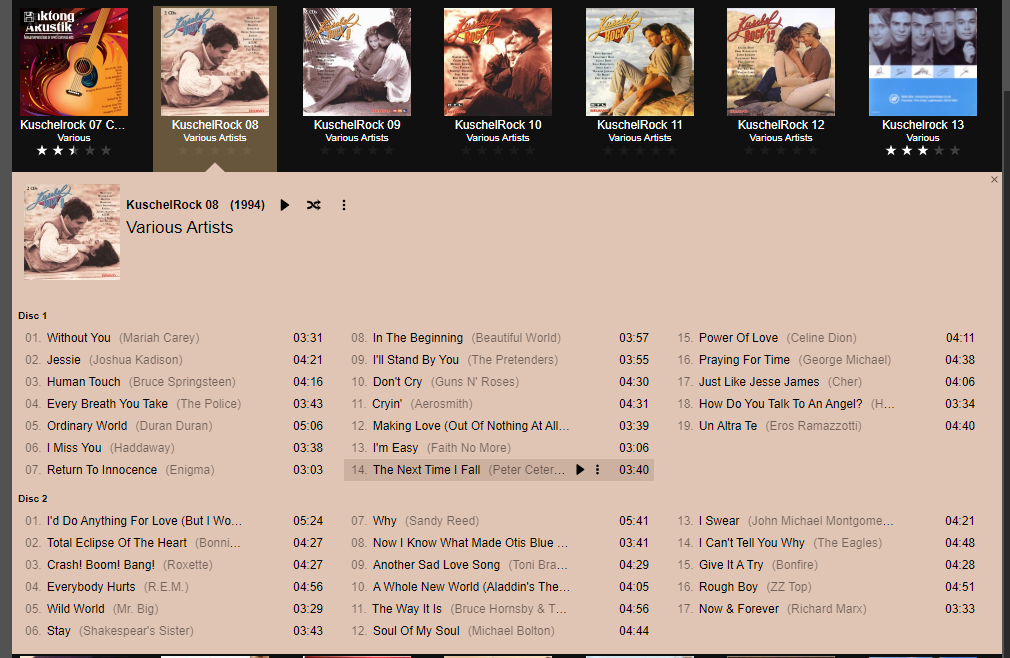Open Various Artists in album detail header
The image size is (1010, 658).
[x=180, y=227]
